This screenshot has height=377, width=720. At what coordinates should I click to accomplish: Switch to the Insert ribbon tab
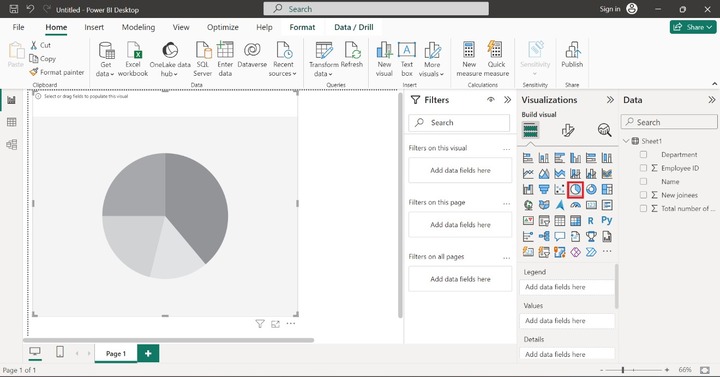tap(94, 27)
